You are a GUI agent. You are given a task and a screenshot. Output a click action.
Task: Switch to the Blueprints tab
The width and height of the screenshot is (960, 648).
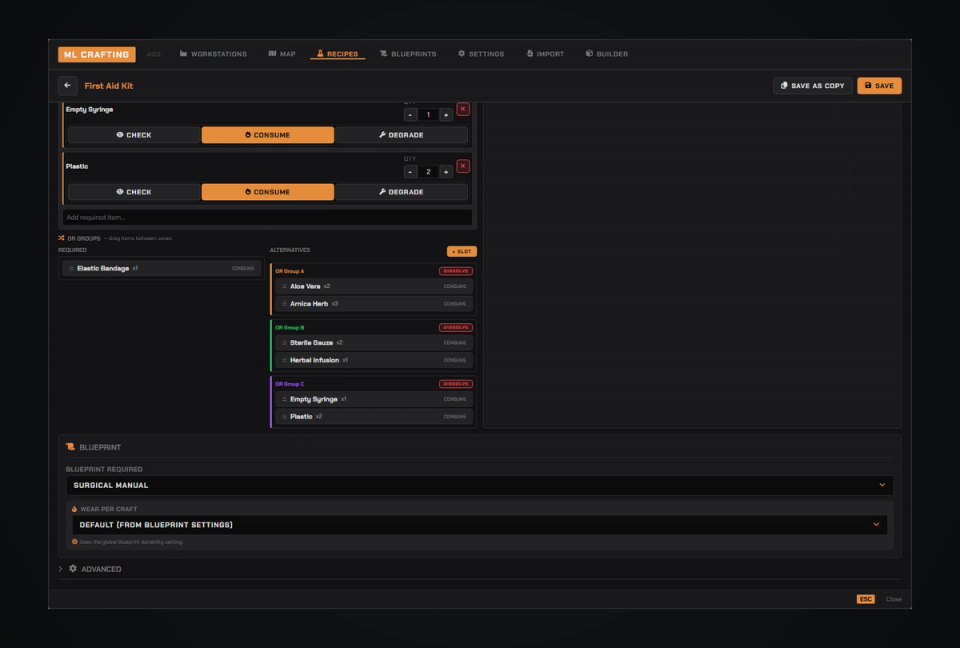(408, 54)
